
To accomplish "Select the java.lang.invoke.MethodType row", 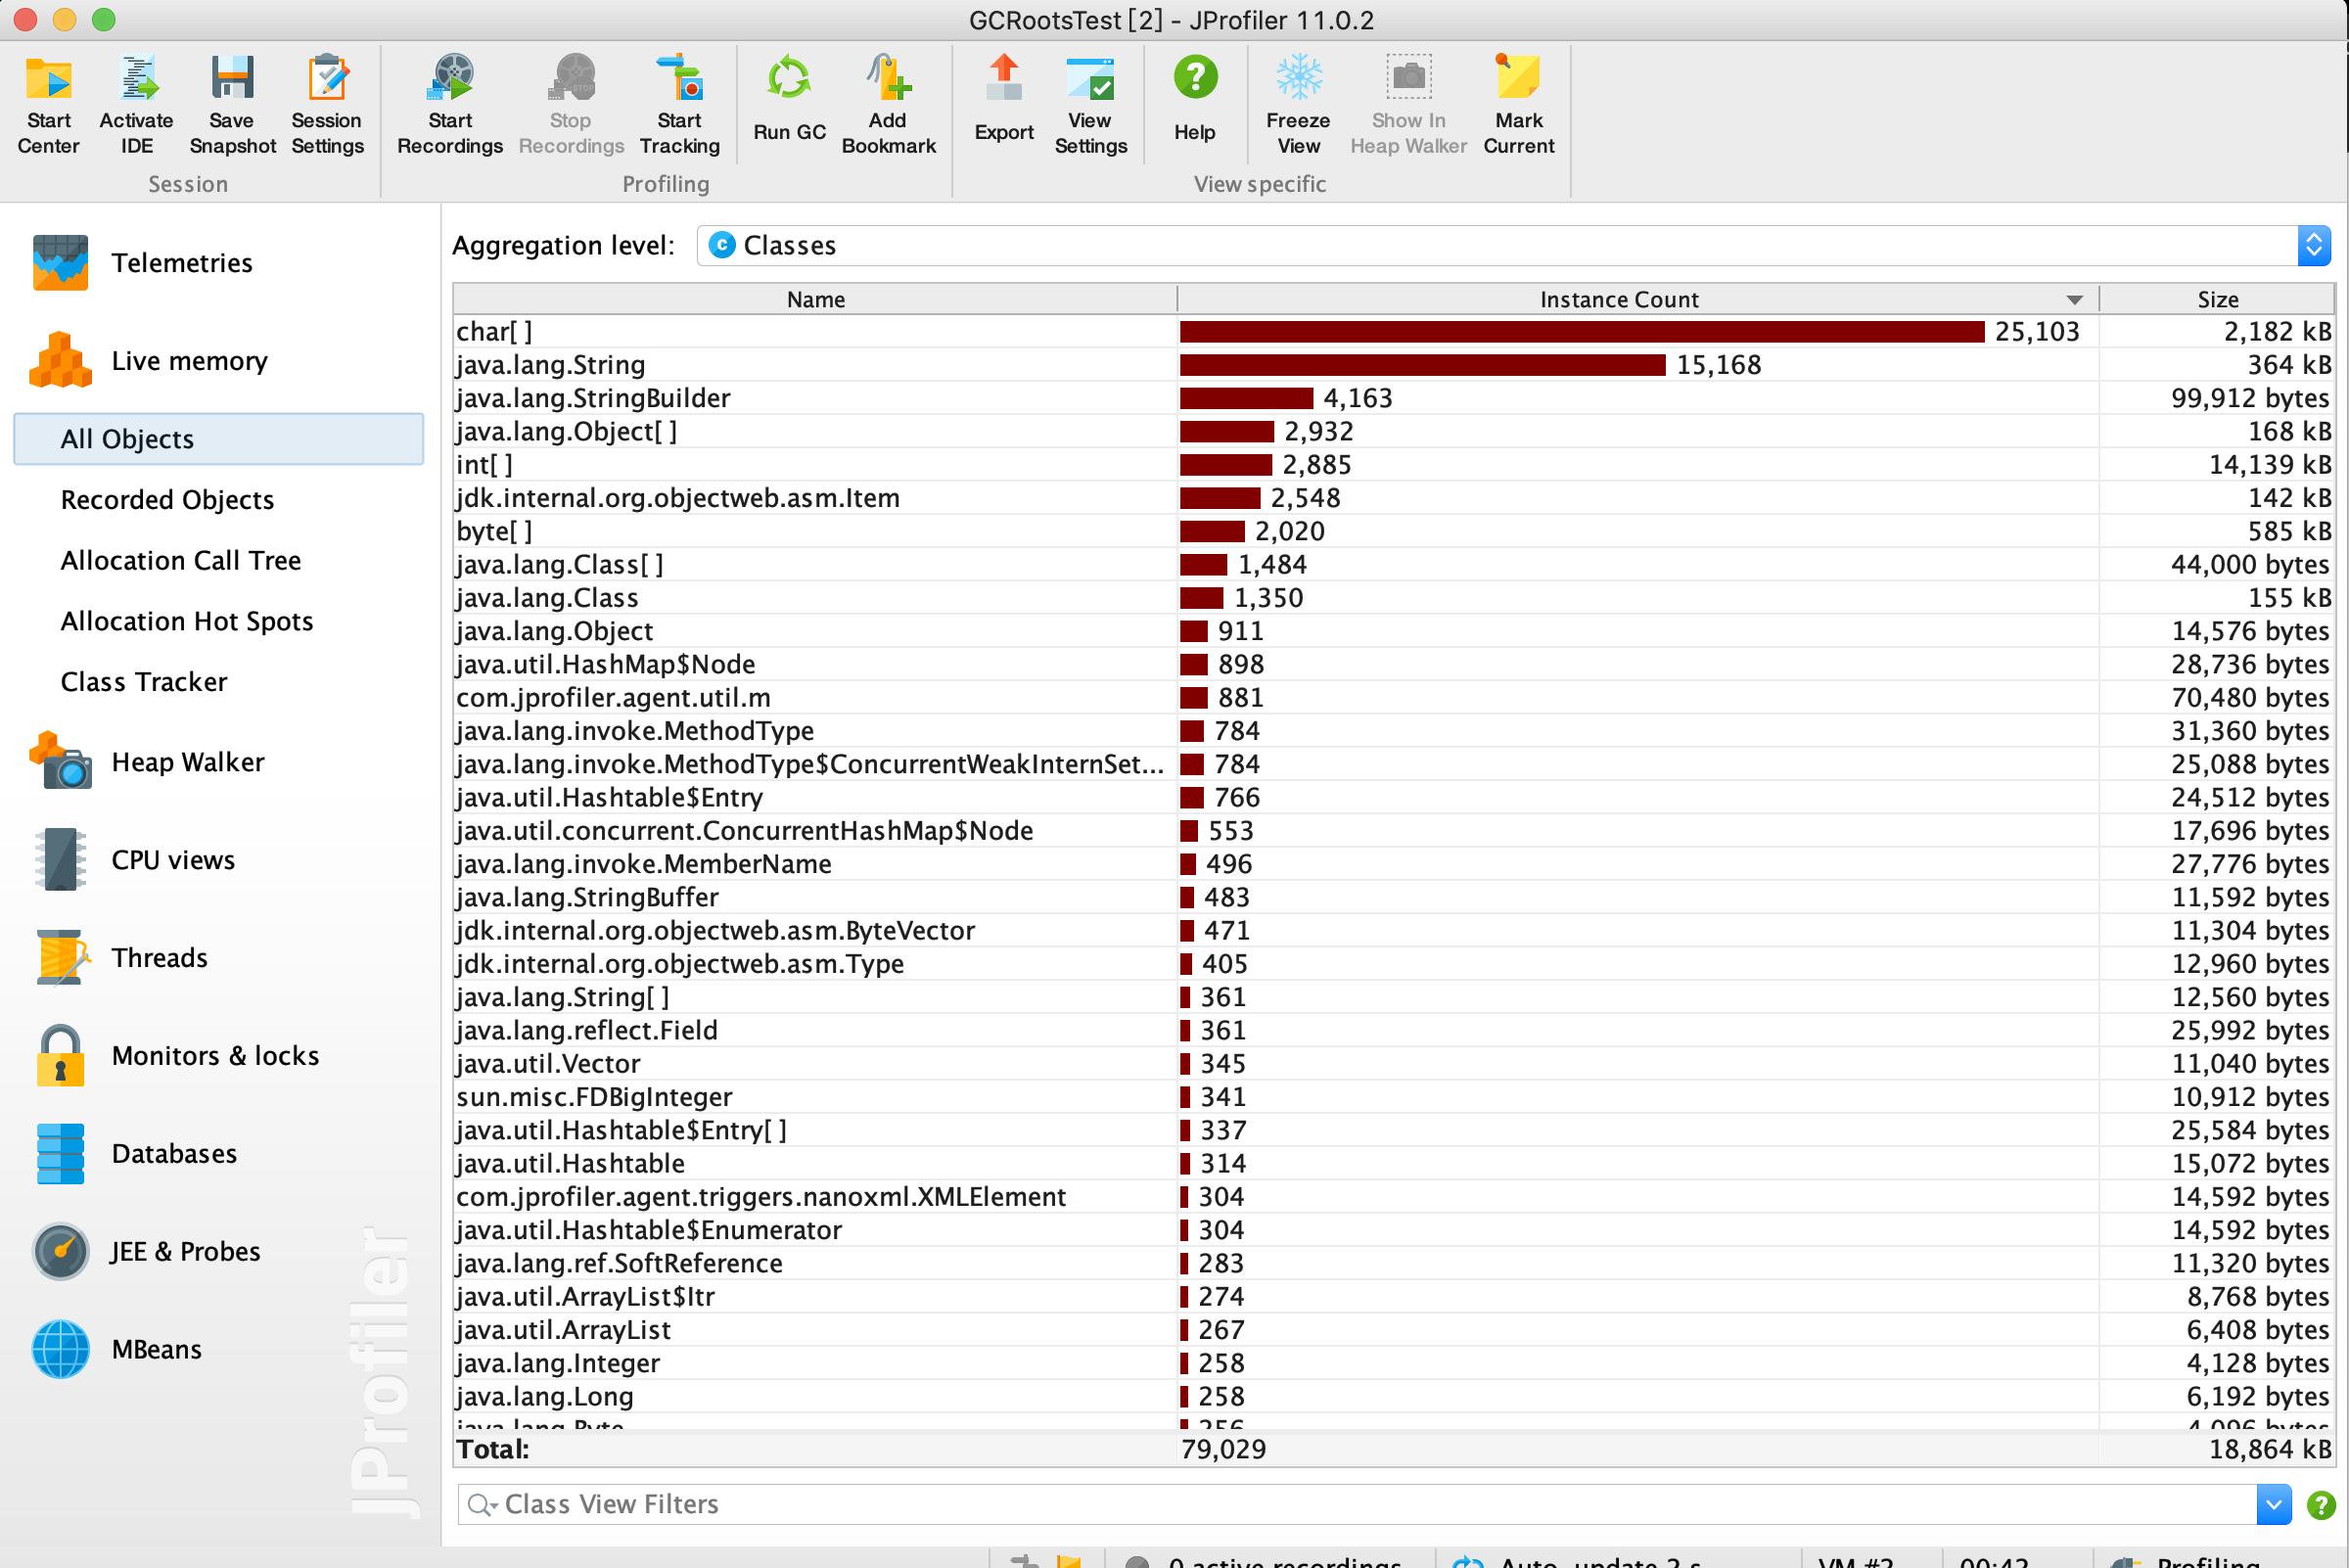I will [x=1394, y=731].
